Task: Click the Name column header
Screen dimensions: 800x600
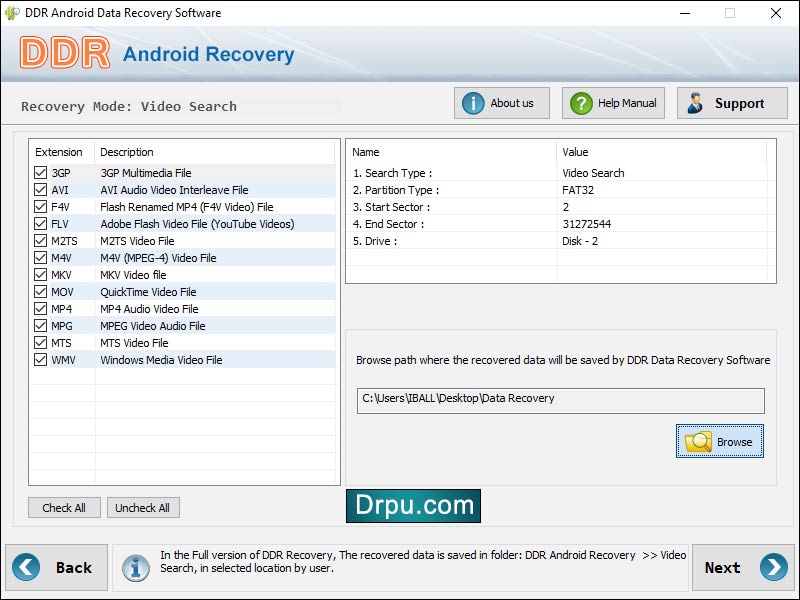Action: (365, 152)
